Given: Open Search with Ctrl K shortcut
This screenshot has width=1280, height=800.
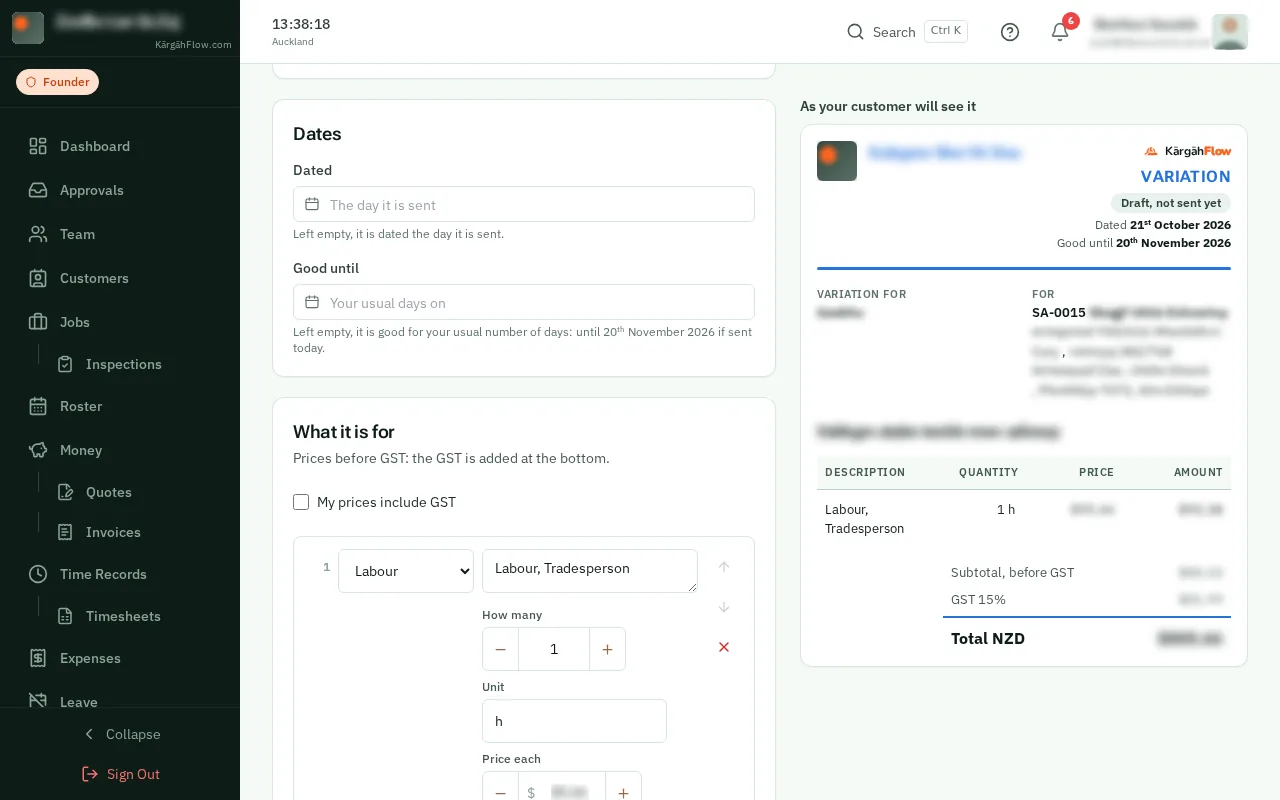Looking at the screenshot, I should click(907, 32).
